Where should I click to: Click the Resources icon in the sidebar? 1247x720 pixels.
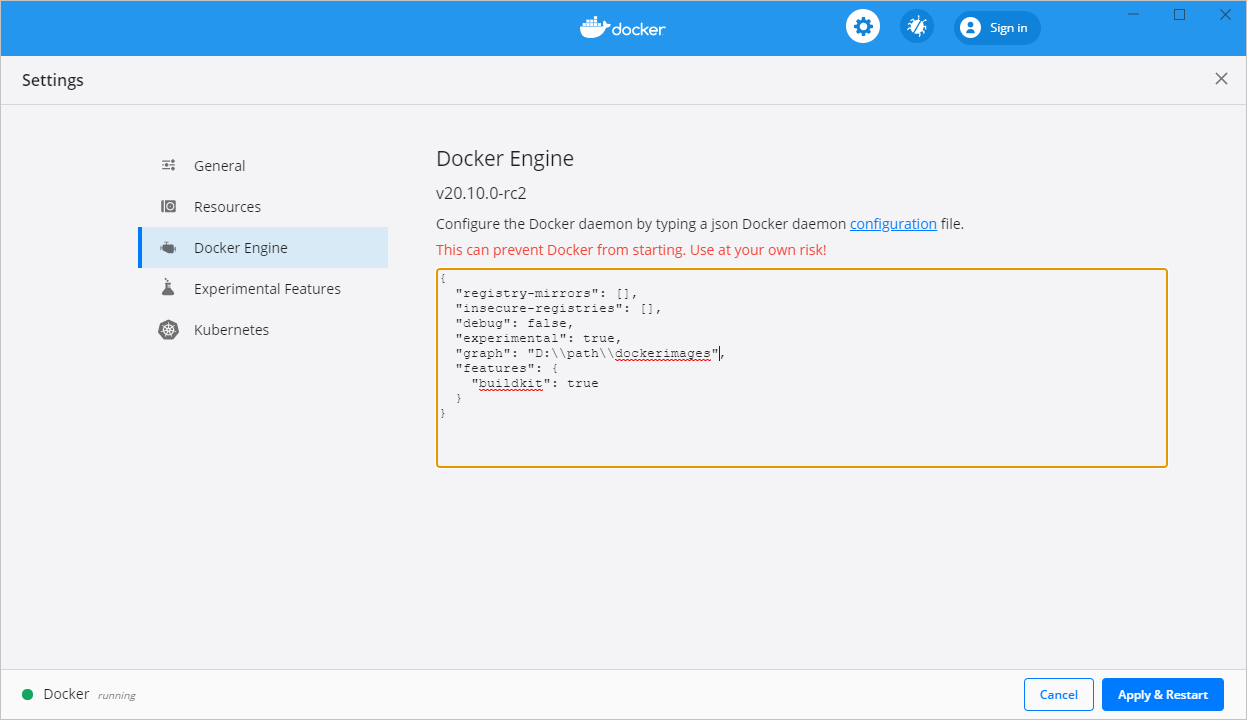point(168,206)
